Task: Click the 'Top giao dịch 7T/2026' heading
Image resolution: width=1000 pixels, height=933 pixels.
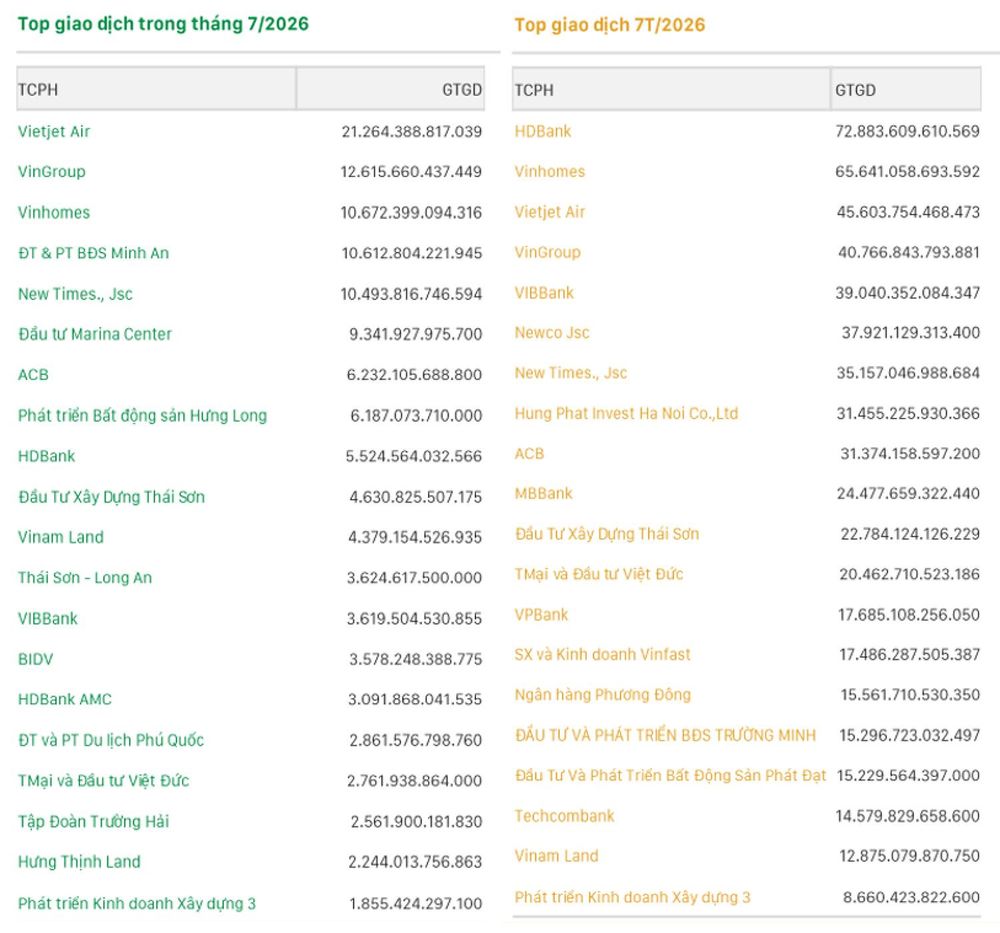Action: click(x=610, y=25)
